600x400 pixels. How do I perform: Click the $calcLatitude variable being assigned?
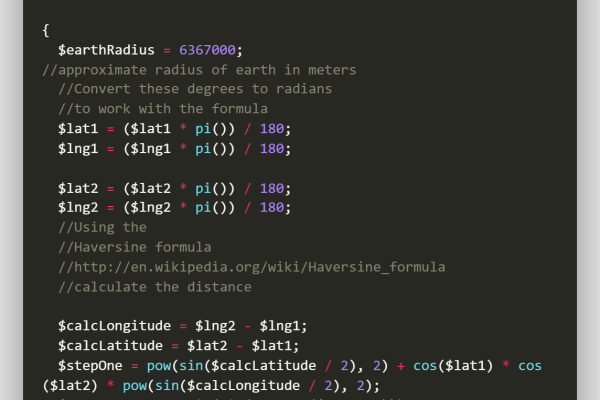pyautogui.click(x=112, y=346)
